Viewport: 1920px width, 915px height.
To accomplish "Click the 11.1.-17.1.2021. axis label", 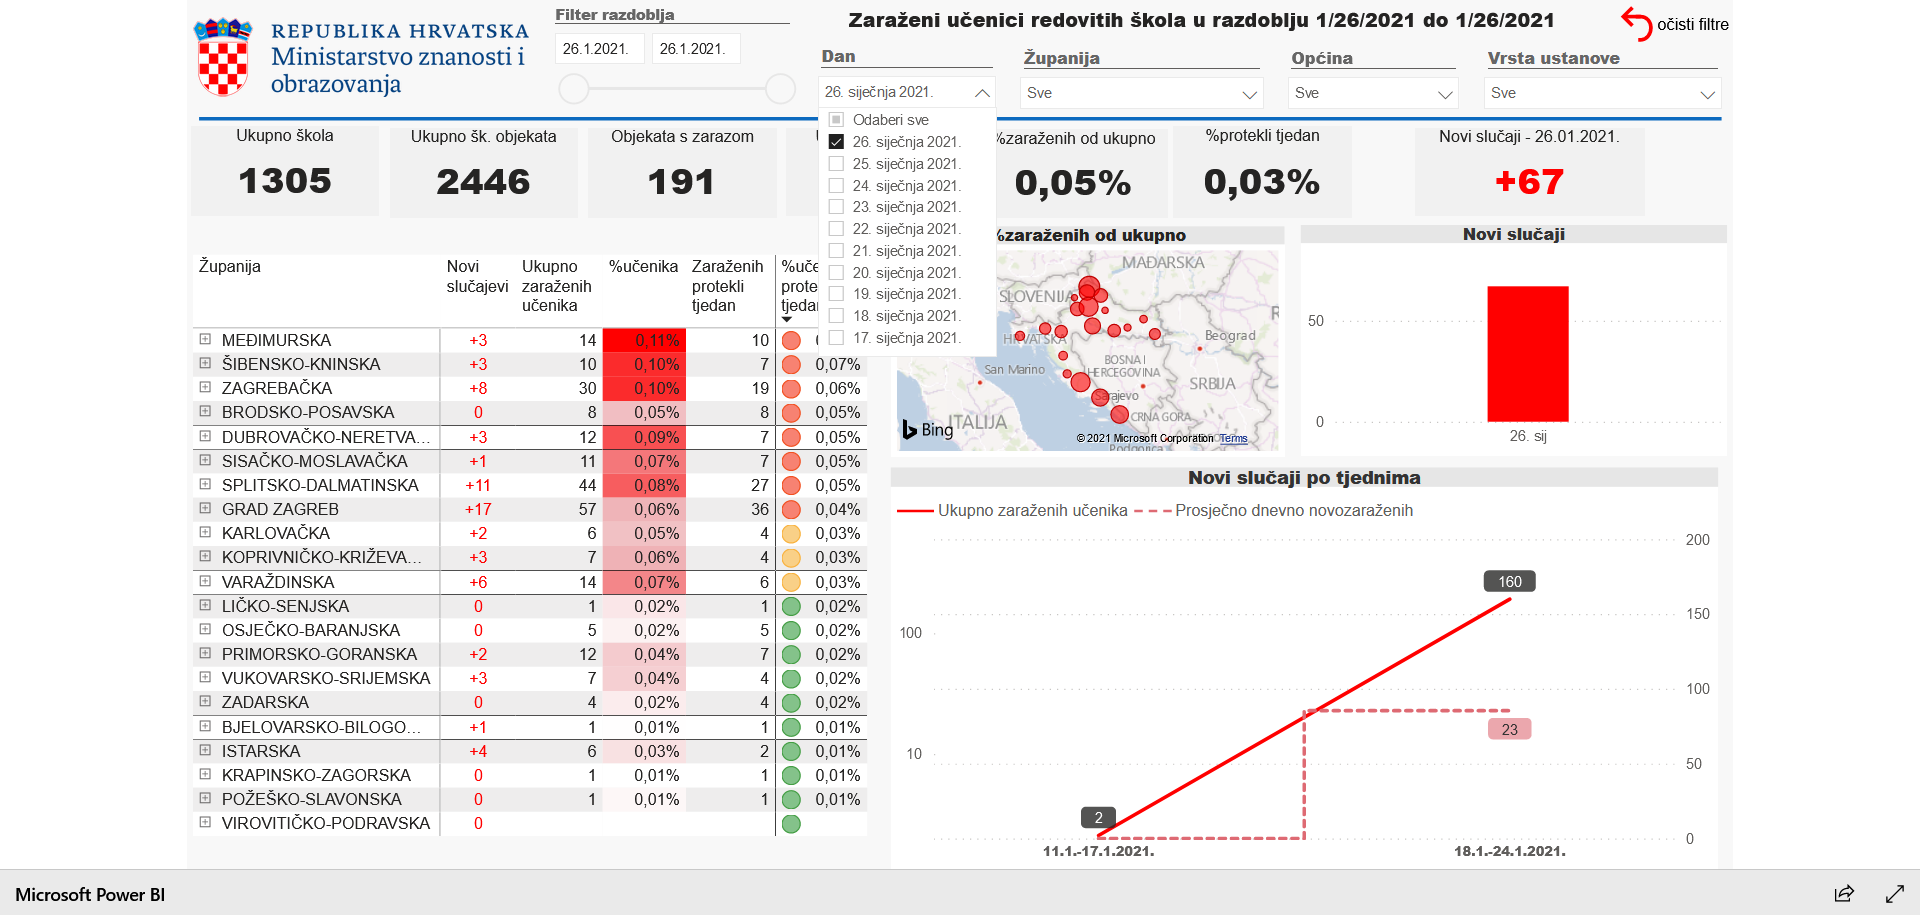I will pos(1099,851).
